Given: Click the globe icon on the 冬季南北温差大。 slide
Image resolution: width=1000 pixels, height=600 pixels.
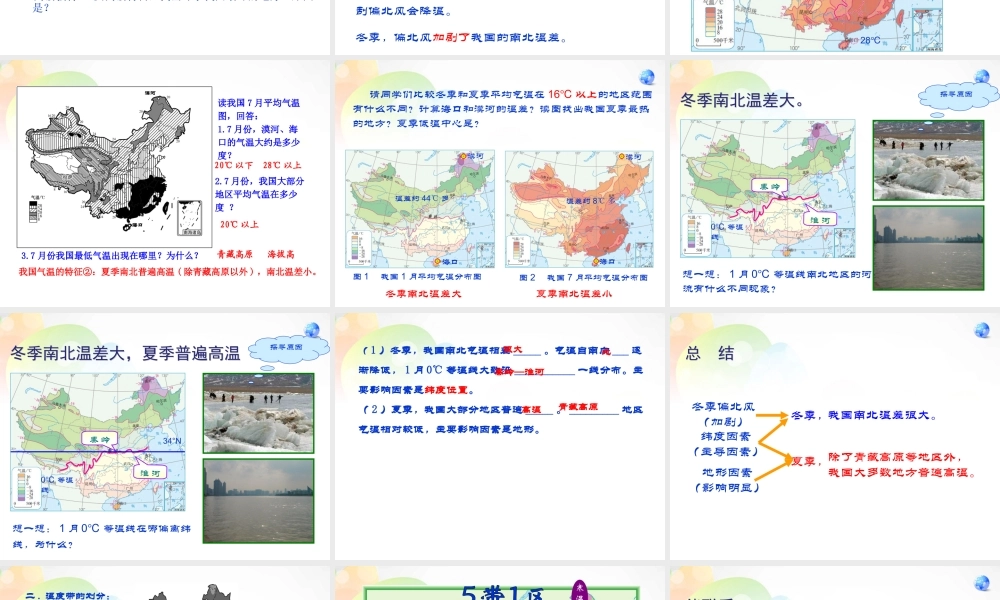Looking at the screenshot, I should [x=982, y=77].
